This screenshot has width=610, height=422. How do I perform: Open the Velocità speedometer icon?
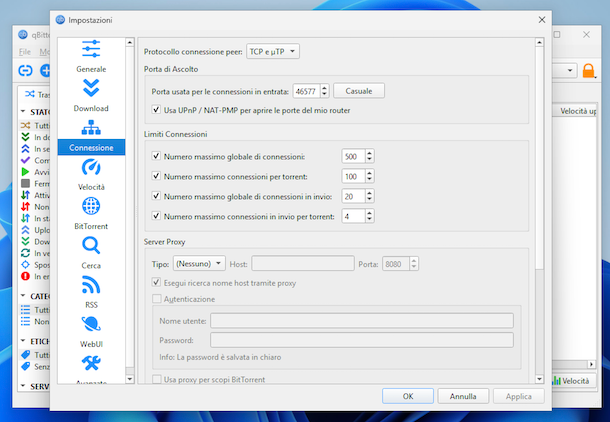[91, 167]
